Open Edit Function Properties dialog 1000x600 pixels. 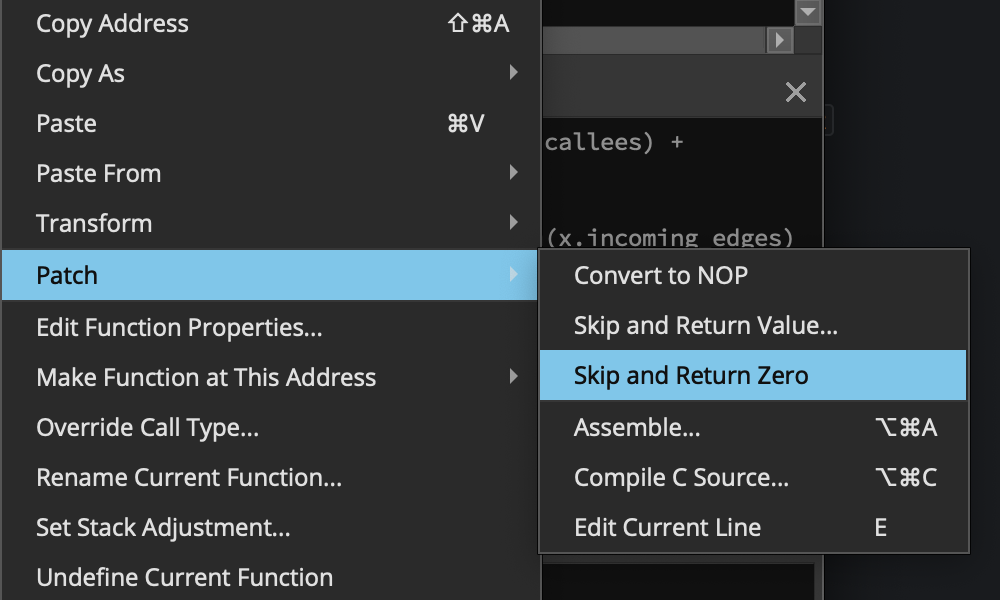(179, 327)
